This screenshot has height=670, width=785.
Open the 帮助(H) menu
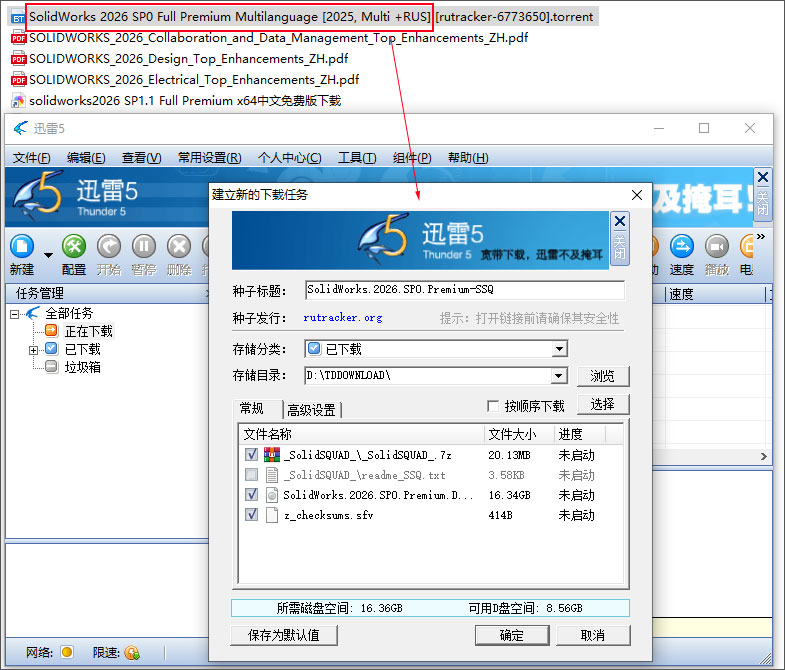(x=468, y=158)
